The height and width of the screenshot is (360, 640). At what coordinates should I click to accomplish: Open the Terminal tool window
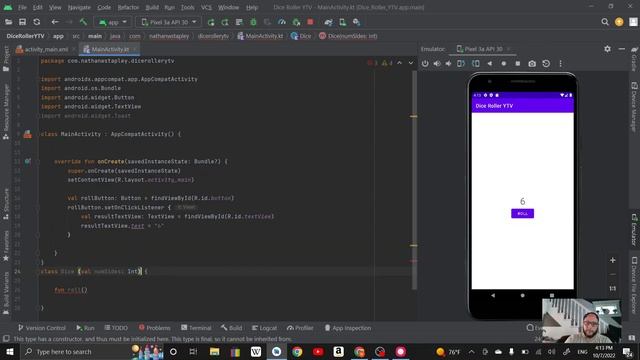(x=196, y=328)
